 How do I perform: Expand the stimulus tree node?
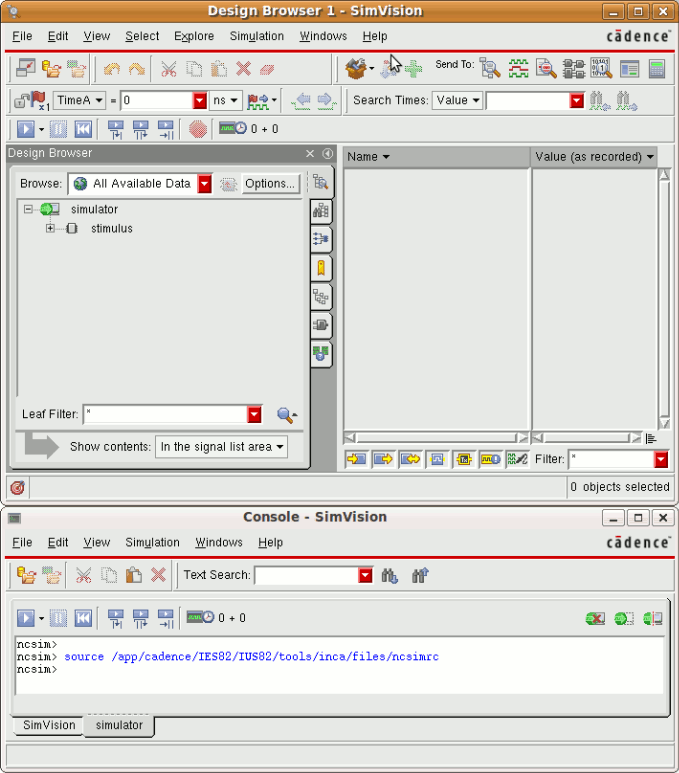click(50, 228)
